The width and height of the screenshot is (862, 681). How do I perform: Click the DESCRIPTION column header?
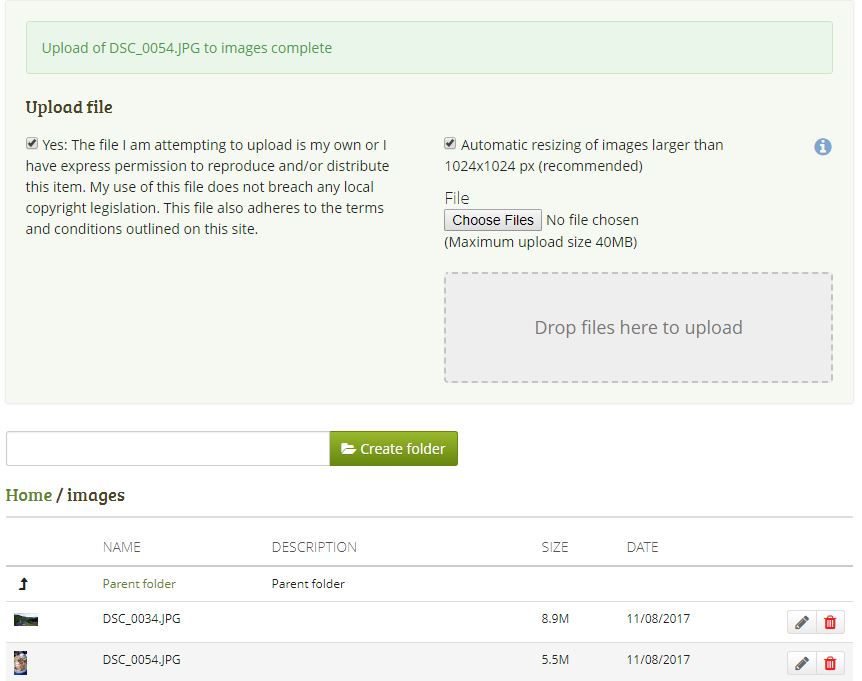[314, 547]
